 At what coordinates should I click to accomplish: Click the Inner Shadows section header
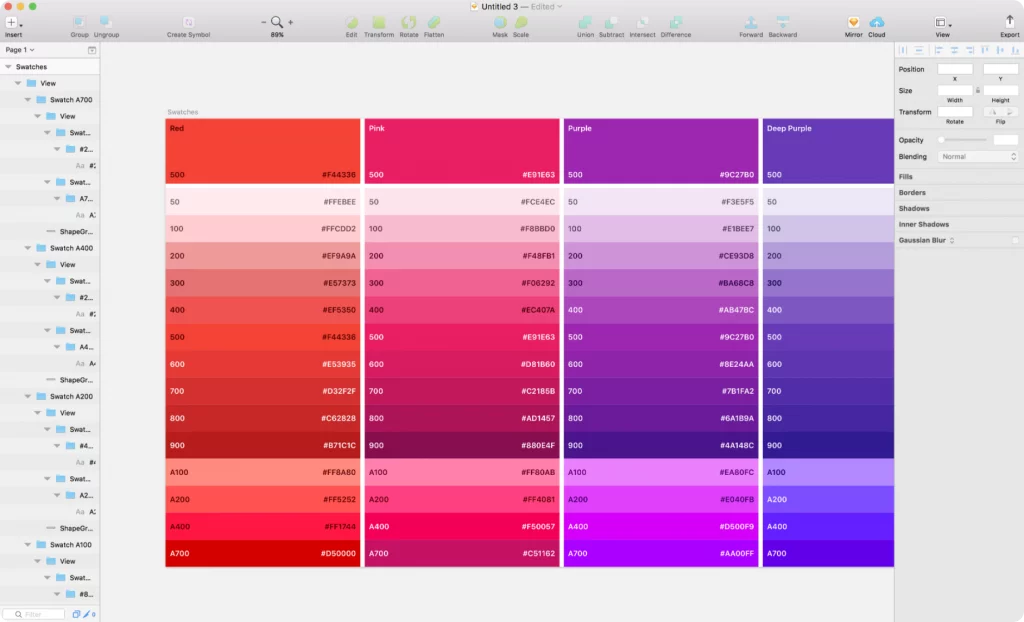tap(923, 224)
